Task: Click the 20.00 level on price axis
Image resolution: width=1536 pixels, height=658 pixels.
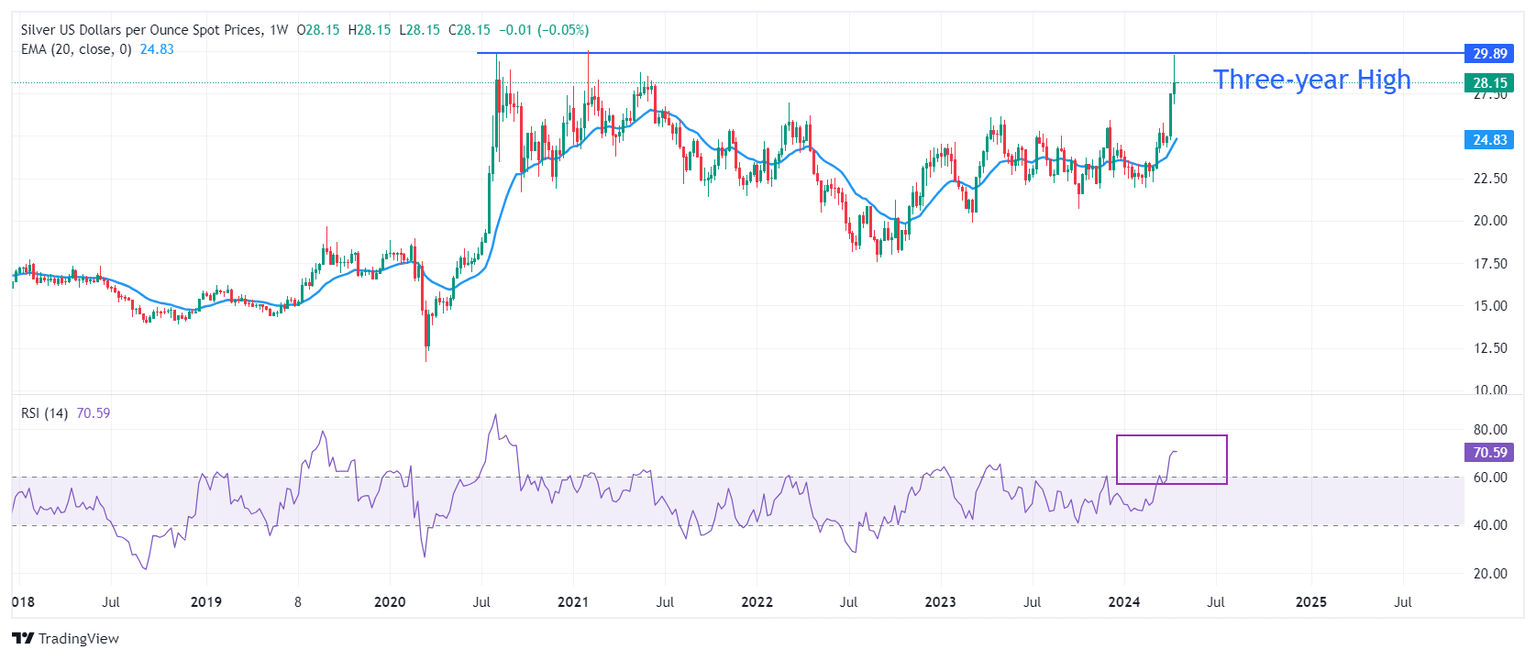Action: 1488,221
